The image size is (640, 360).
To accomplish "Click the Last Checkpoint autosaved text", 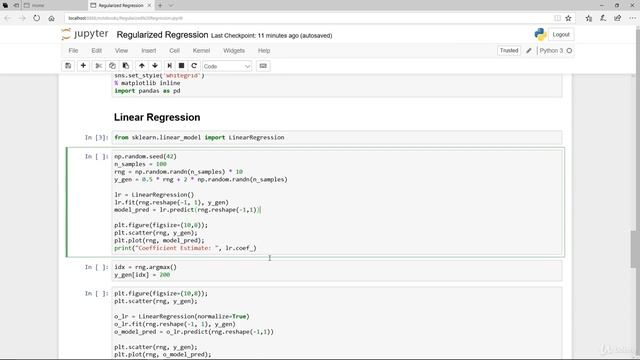I will tap(271, 36).
